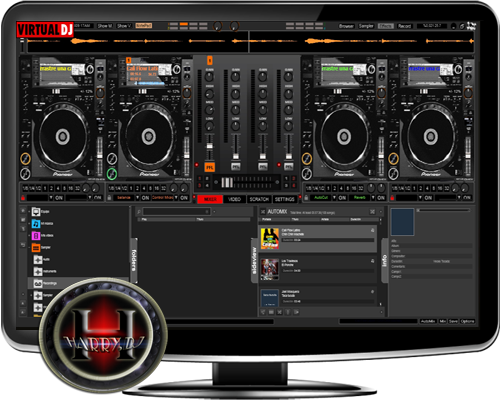
Task: Select the Los Traviesos cover thumbnail
Action: [269, 269]
